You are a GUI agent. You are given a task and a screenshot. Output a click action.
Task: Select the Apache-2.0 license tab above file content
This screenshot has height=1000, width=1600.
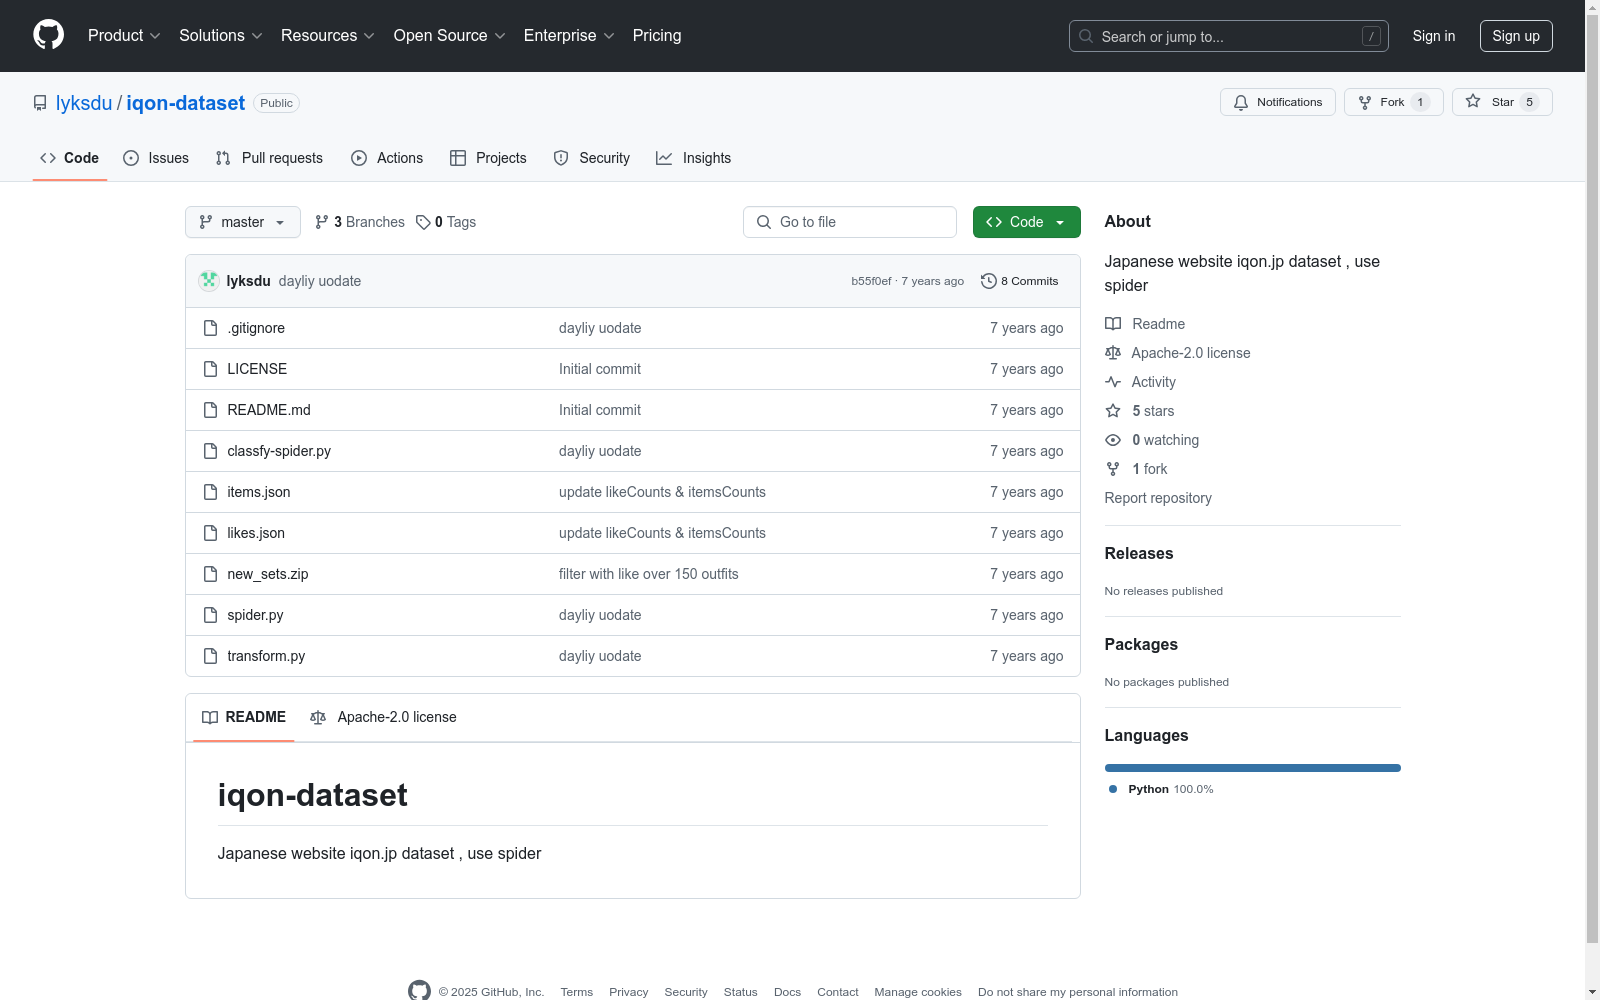coord(383,717)
